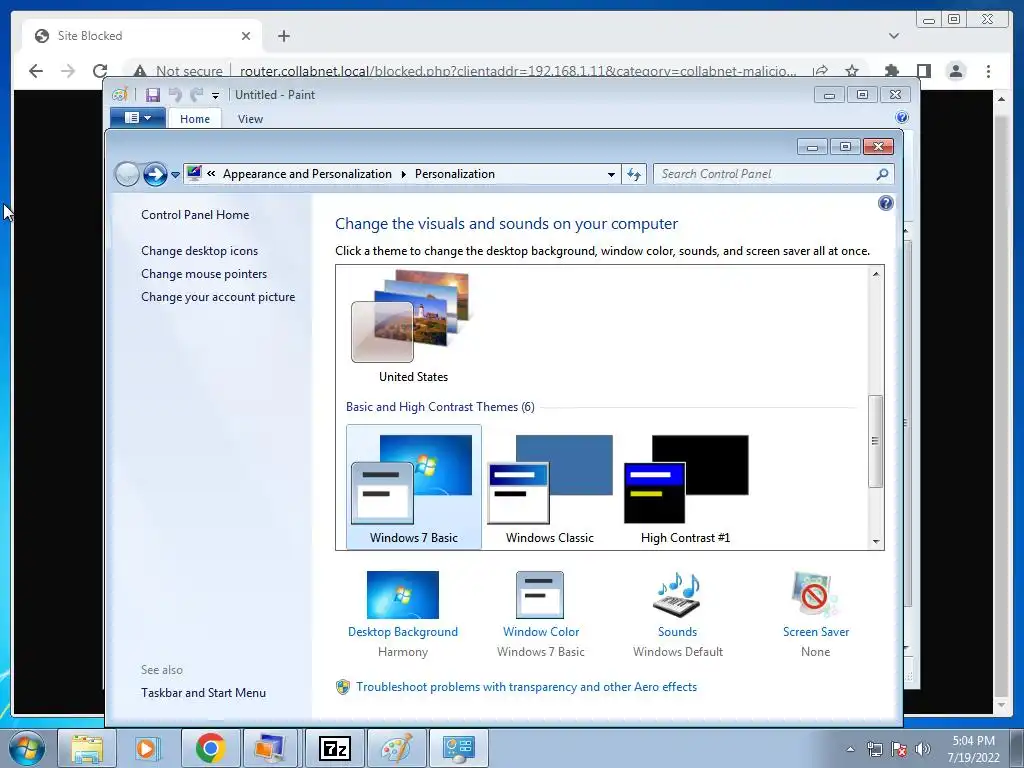Select the High Contrast #1 theme
1024x768 pixels.
(686, 487)
